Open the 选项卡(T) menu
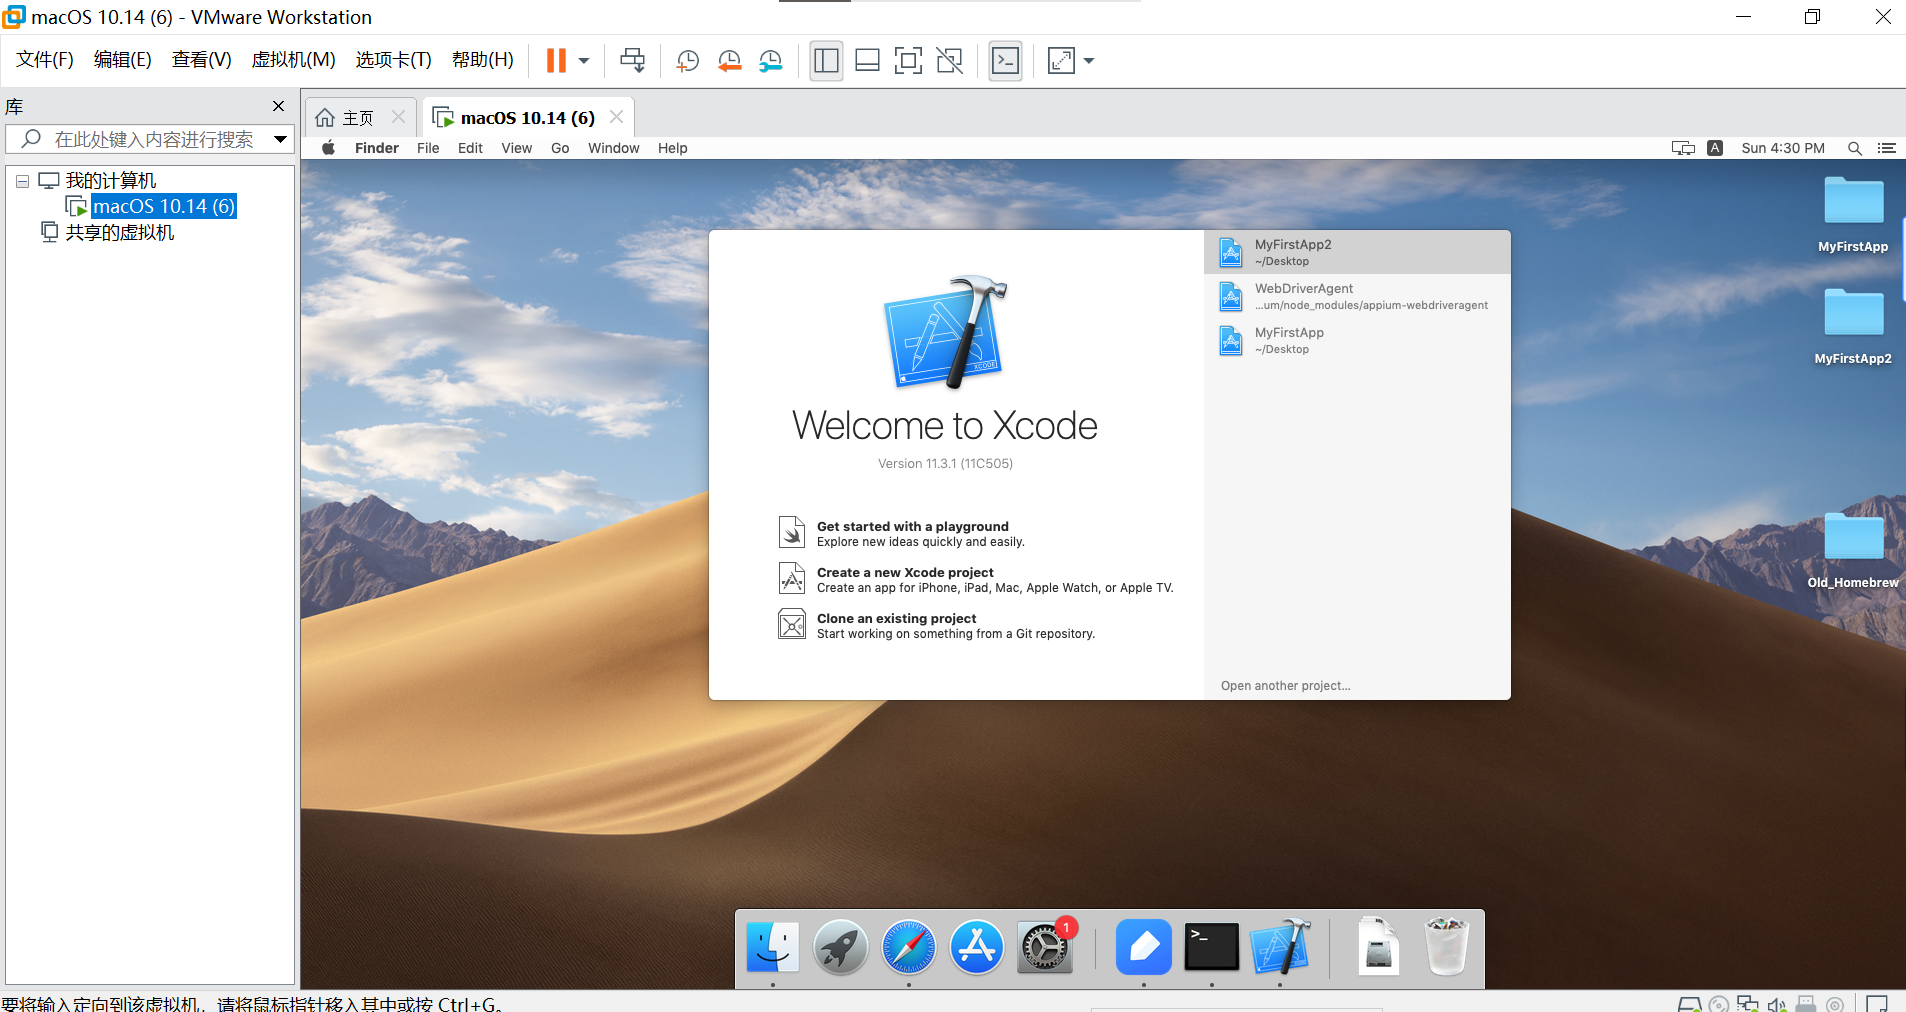 (394, 60)
